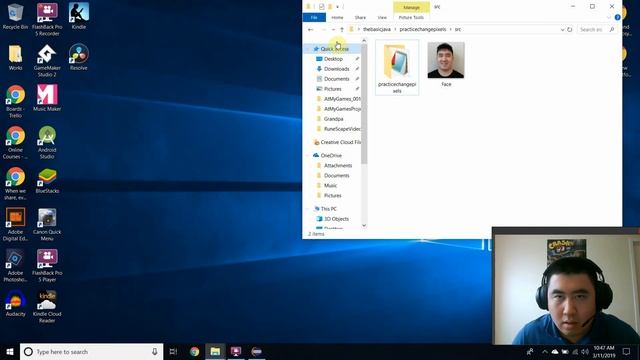
Task: Open 3D Objects under This PC
Action: pos(336,219)
